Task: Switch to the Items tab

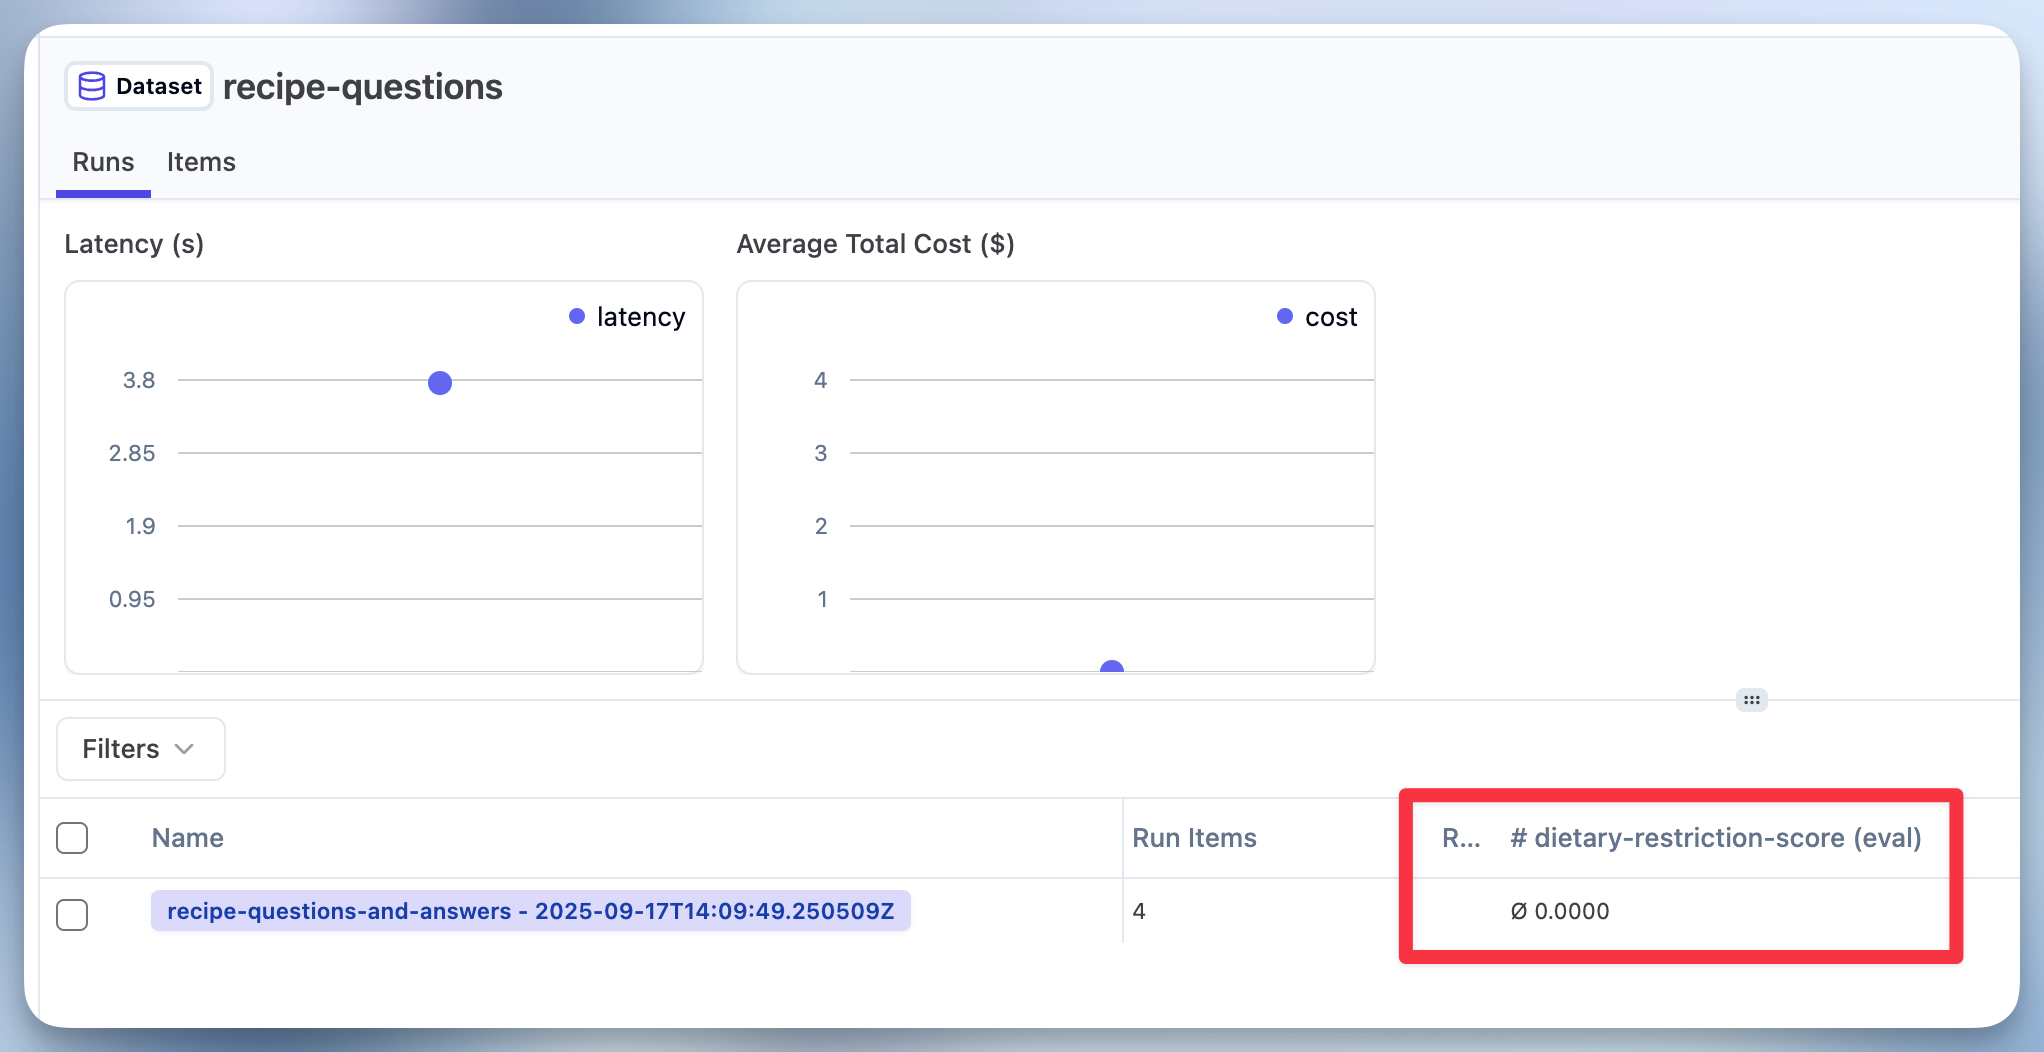Action: tap(200, 161)
